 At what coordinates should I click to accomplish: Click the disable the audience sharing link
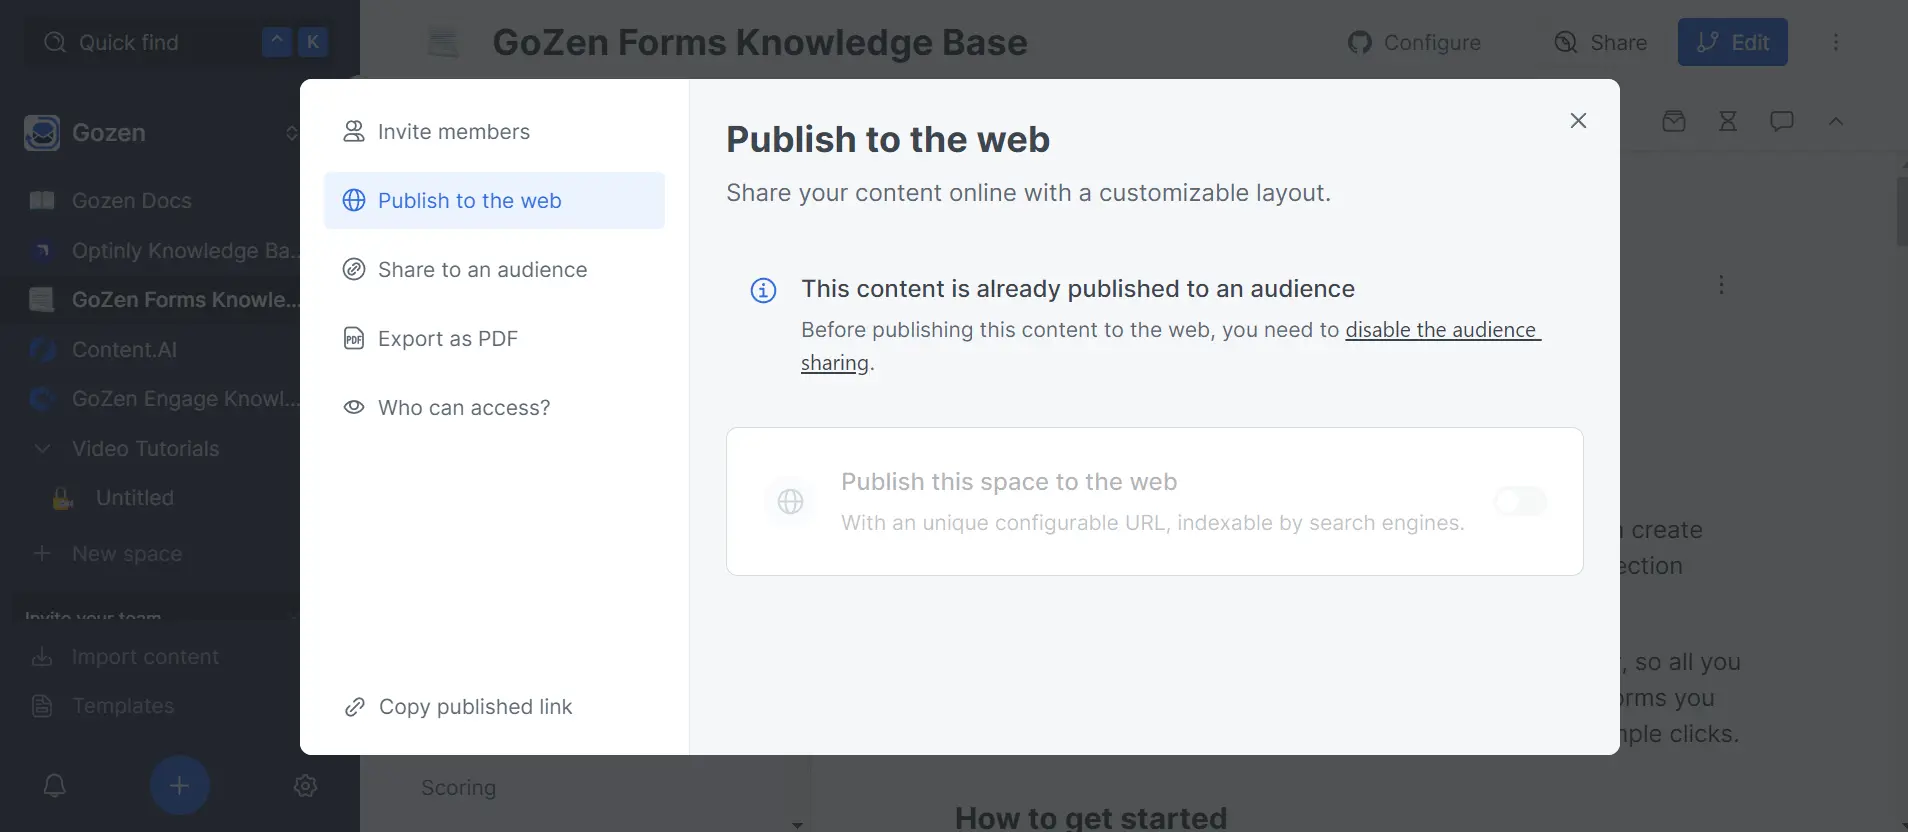pos(1441,331)
